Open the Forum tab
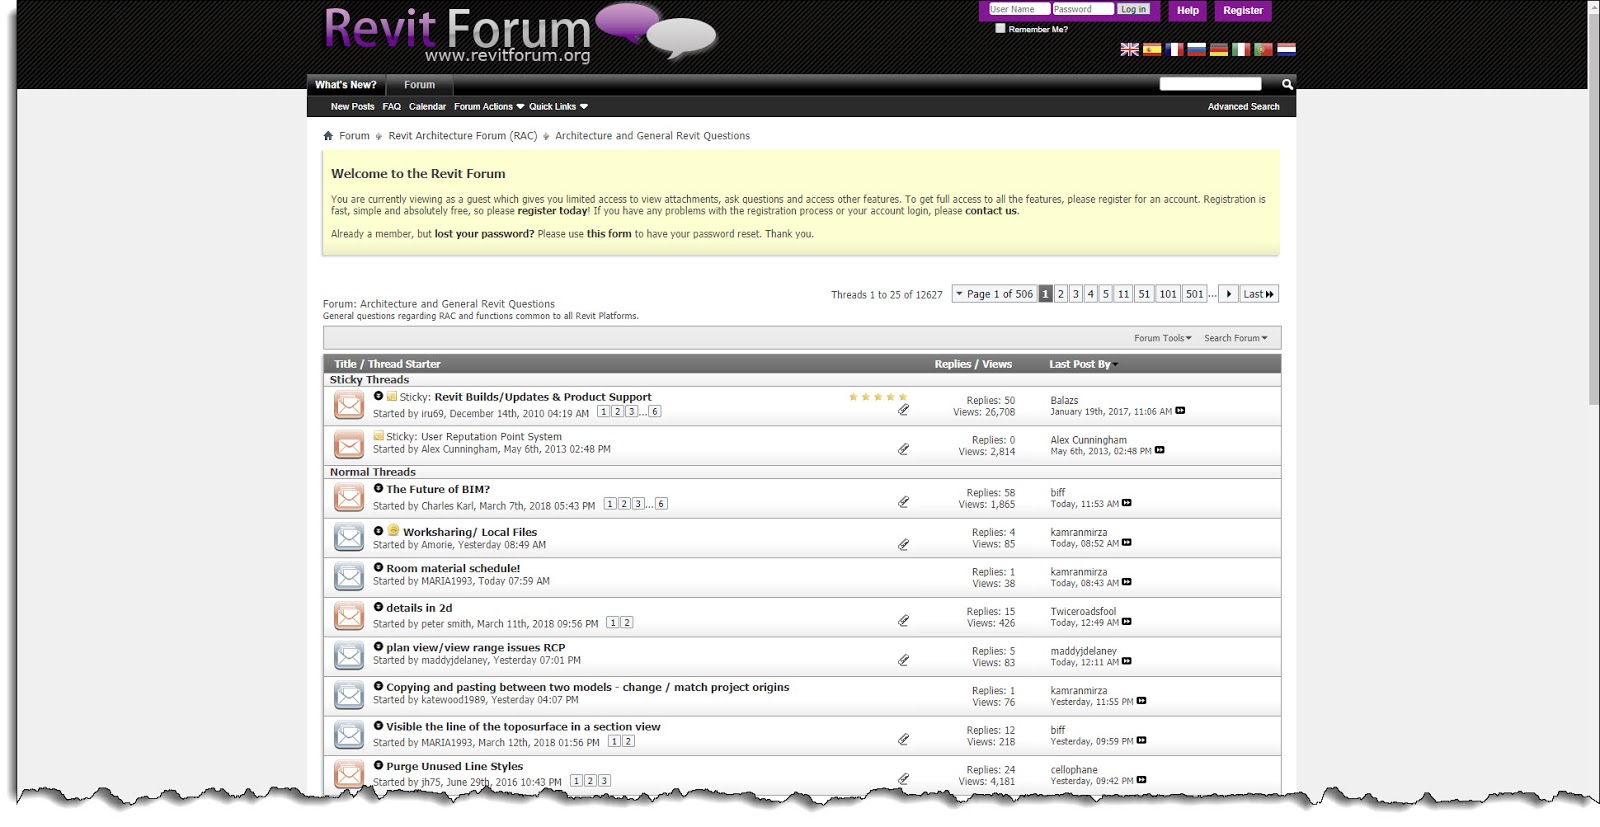 click(x=420, y=85)
